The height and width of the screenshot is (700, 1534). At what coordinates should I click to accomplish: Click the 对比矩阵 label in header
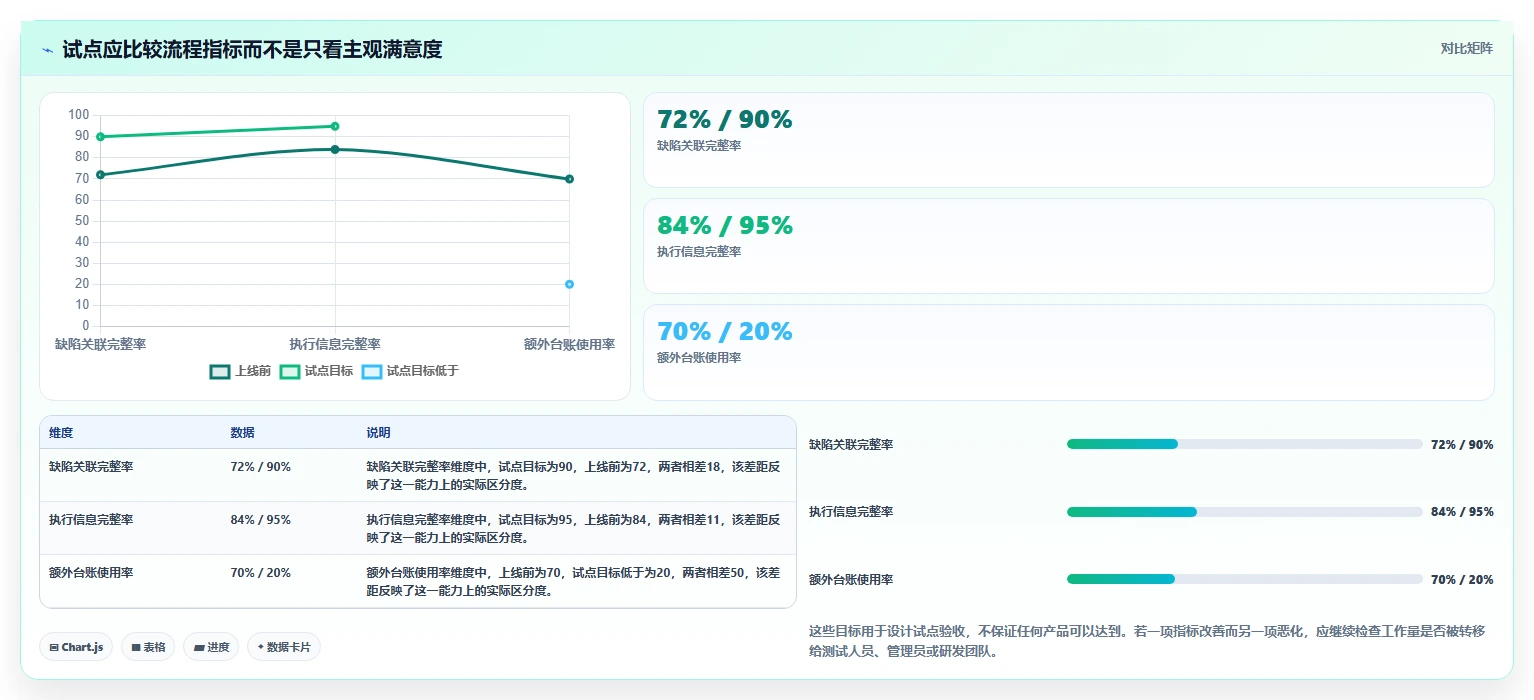point(1466,48)
